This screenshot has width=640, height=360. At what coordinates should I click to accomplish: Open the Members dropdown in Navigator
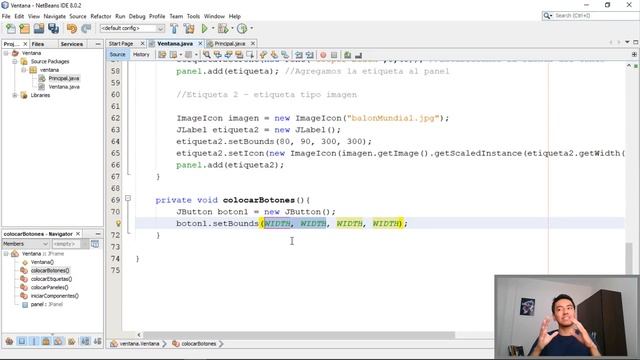coord(26,244)
